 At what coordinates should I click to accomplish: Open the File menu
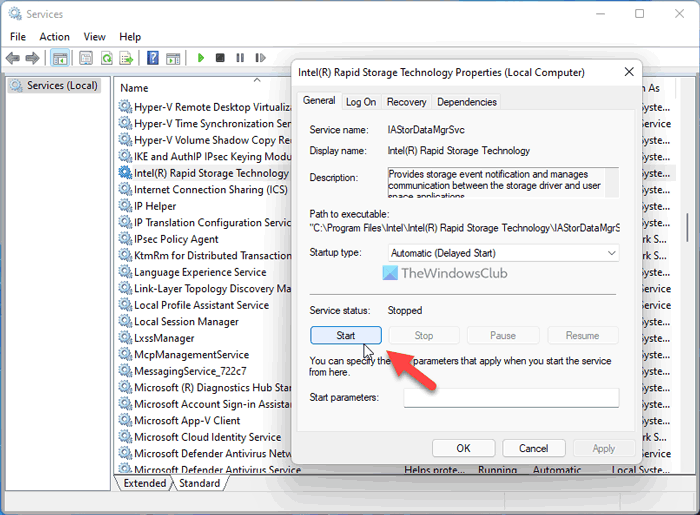tap(18, 37)
